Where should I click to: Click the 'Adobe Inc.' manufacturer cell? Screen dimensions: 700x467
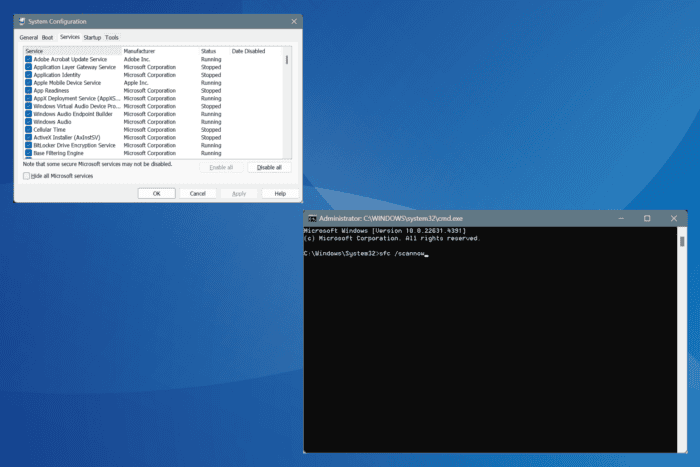(x=137, y=59)
